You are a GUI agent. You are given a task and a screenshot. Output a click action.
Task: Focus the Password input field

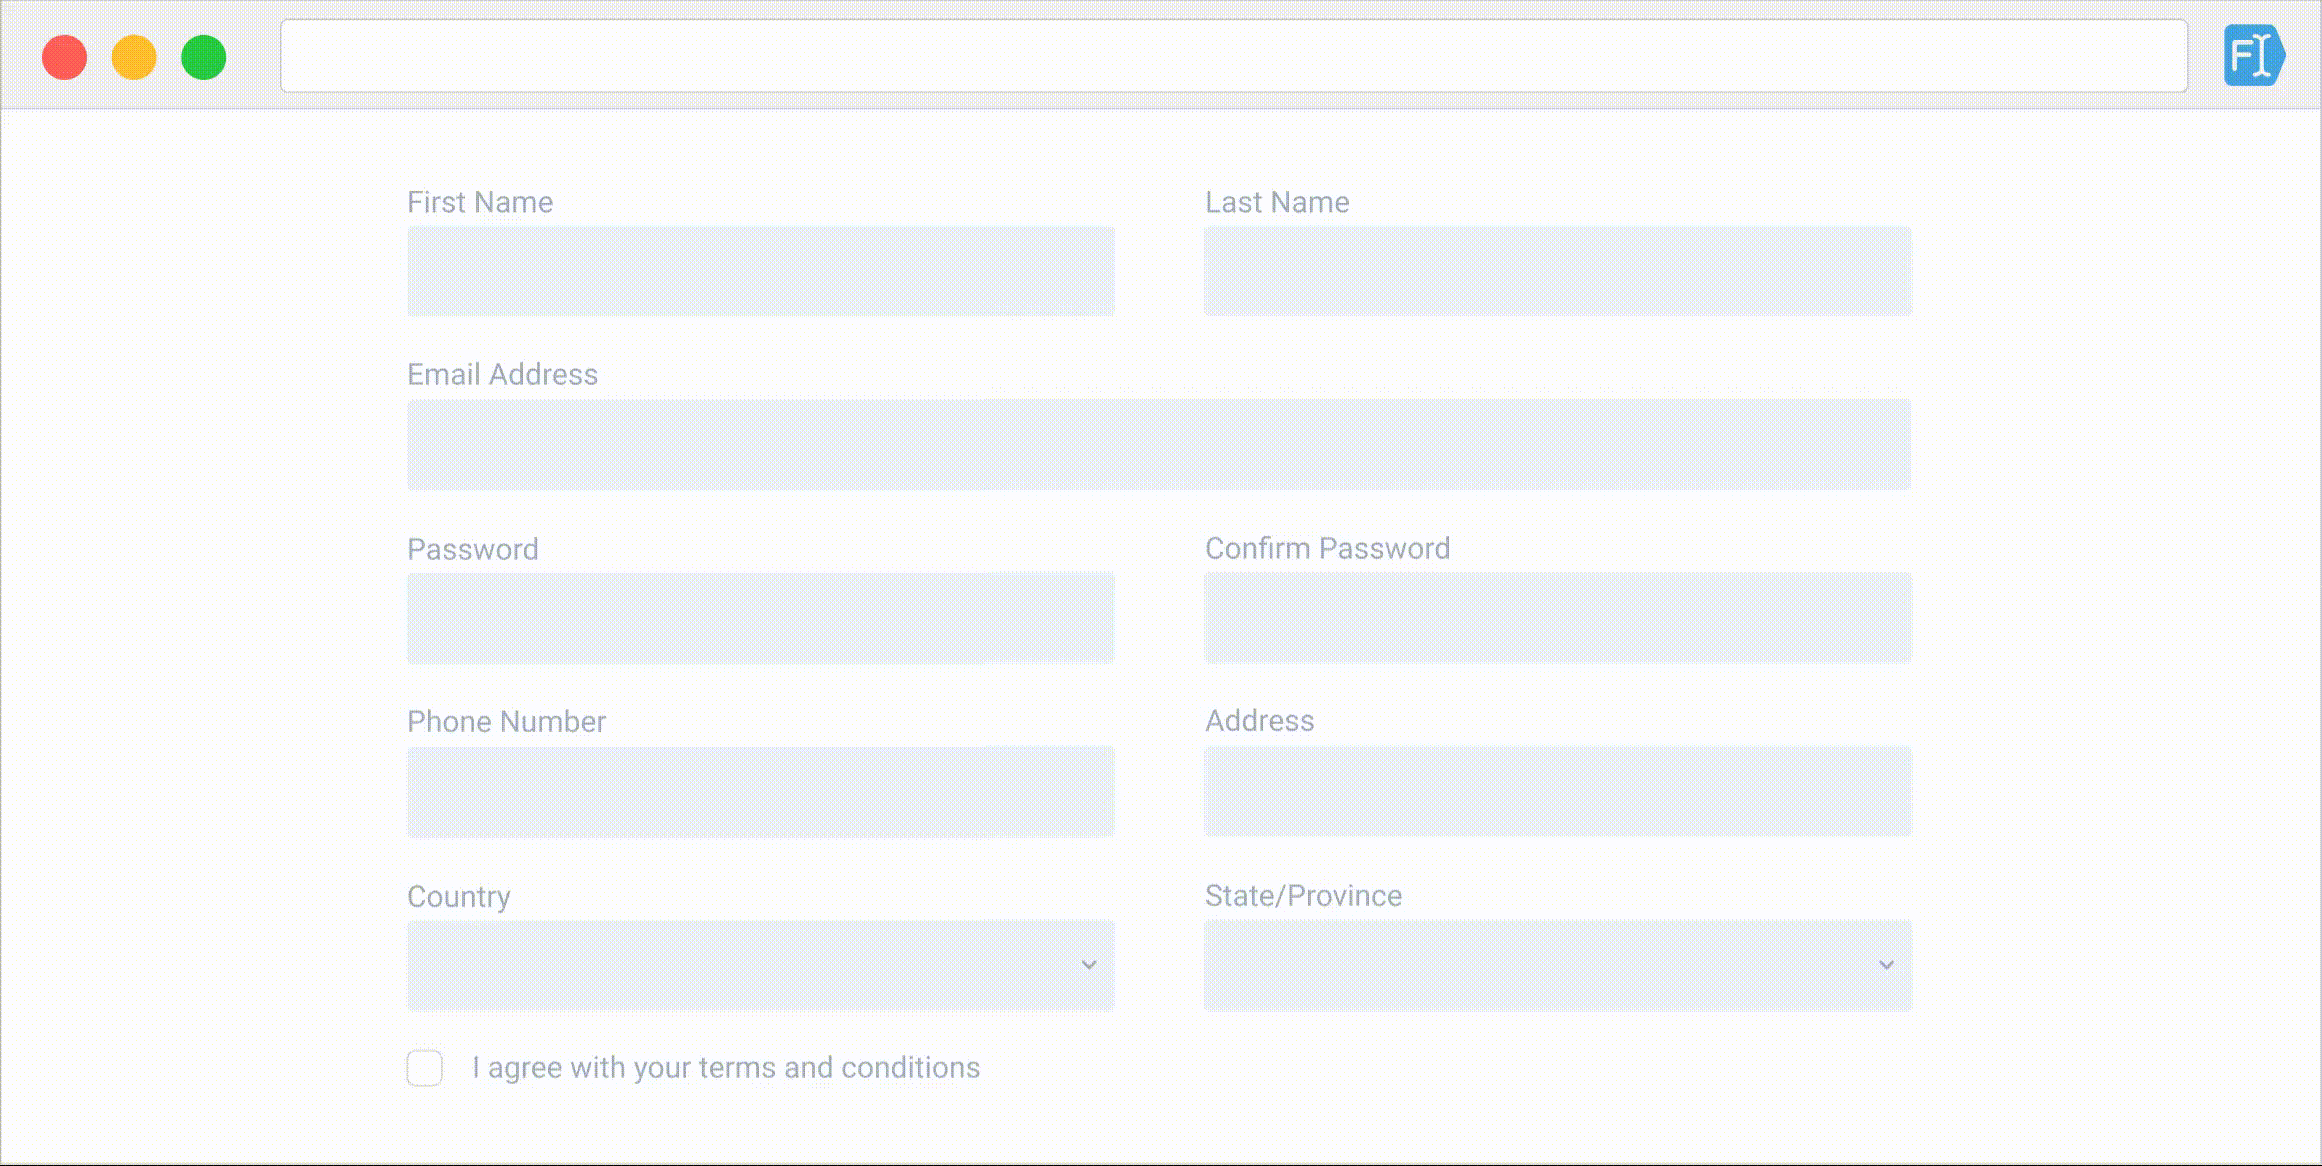(760, 618)
